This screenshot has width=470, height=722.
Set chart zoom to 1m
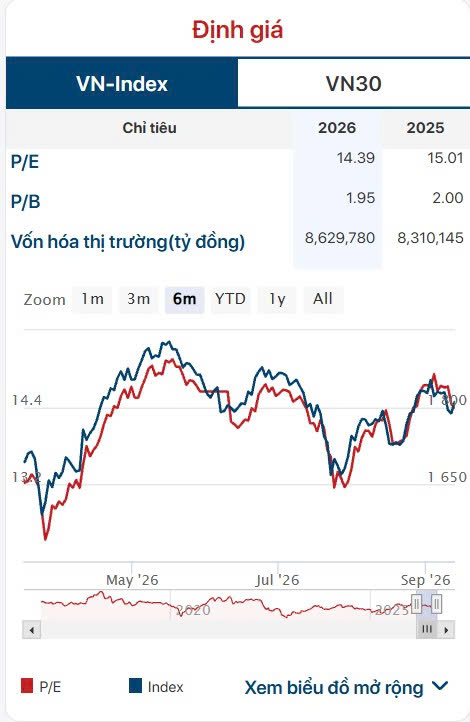[92, 299]
